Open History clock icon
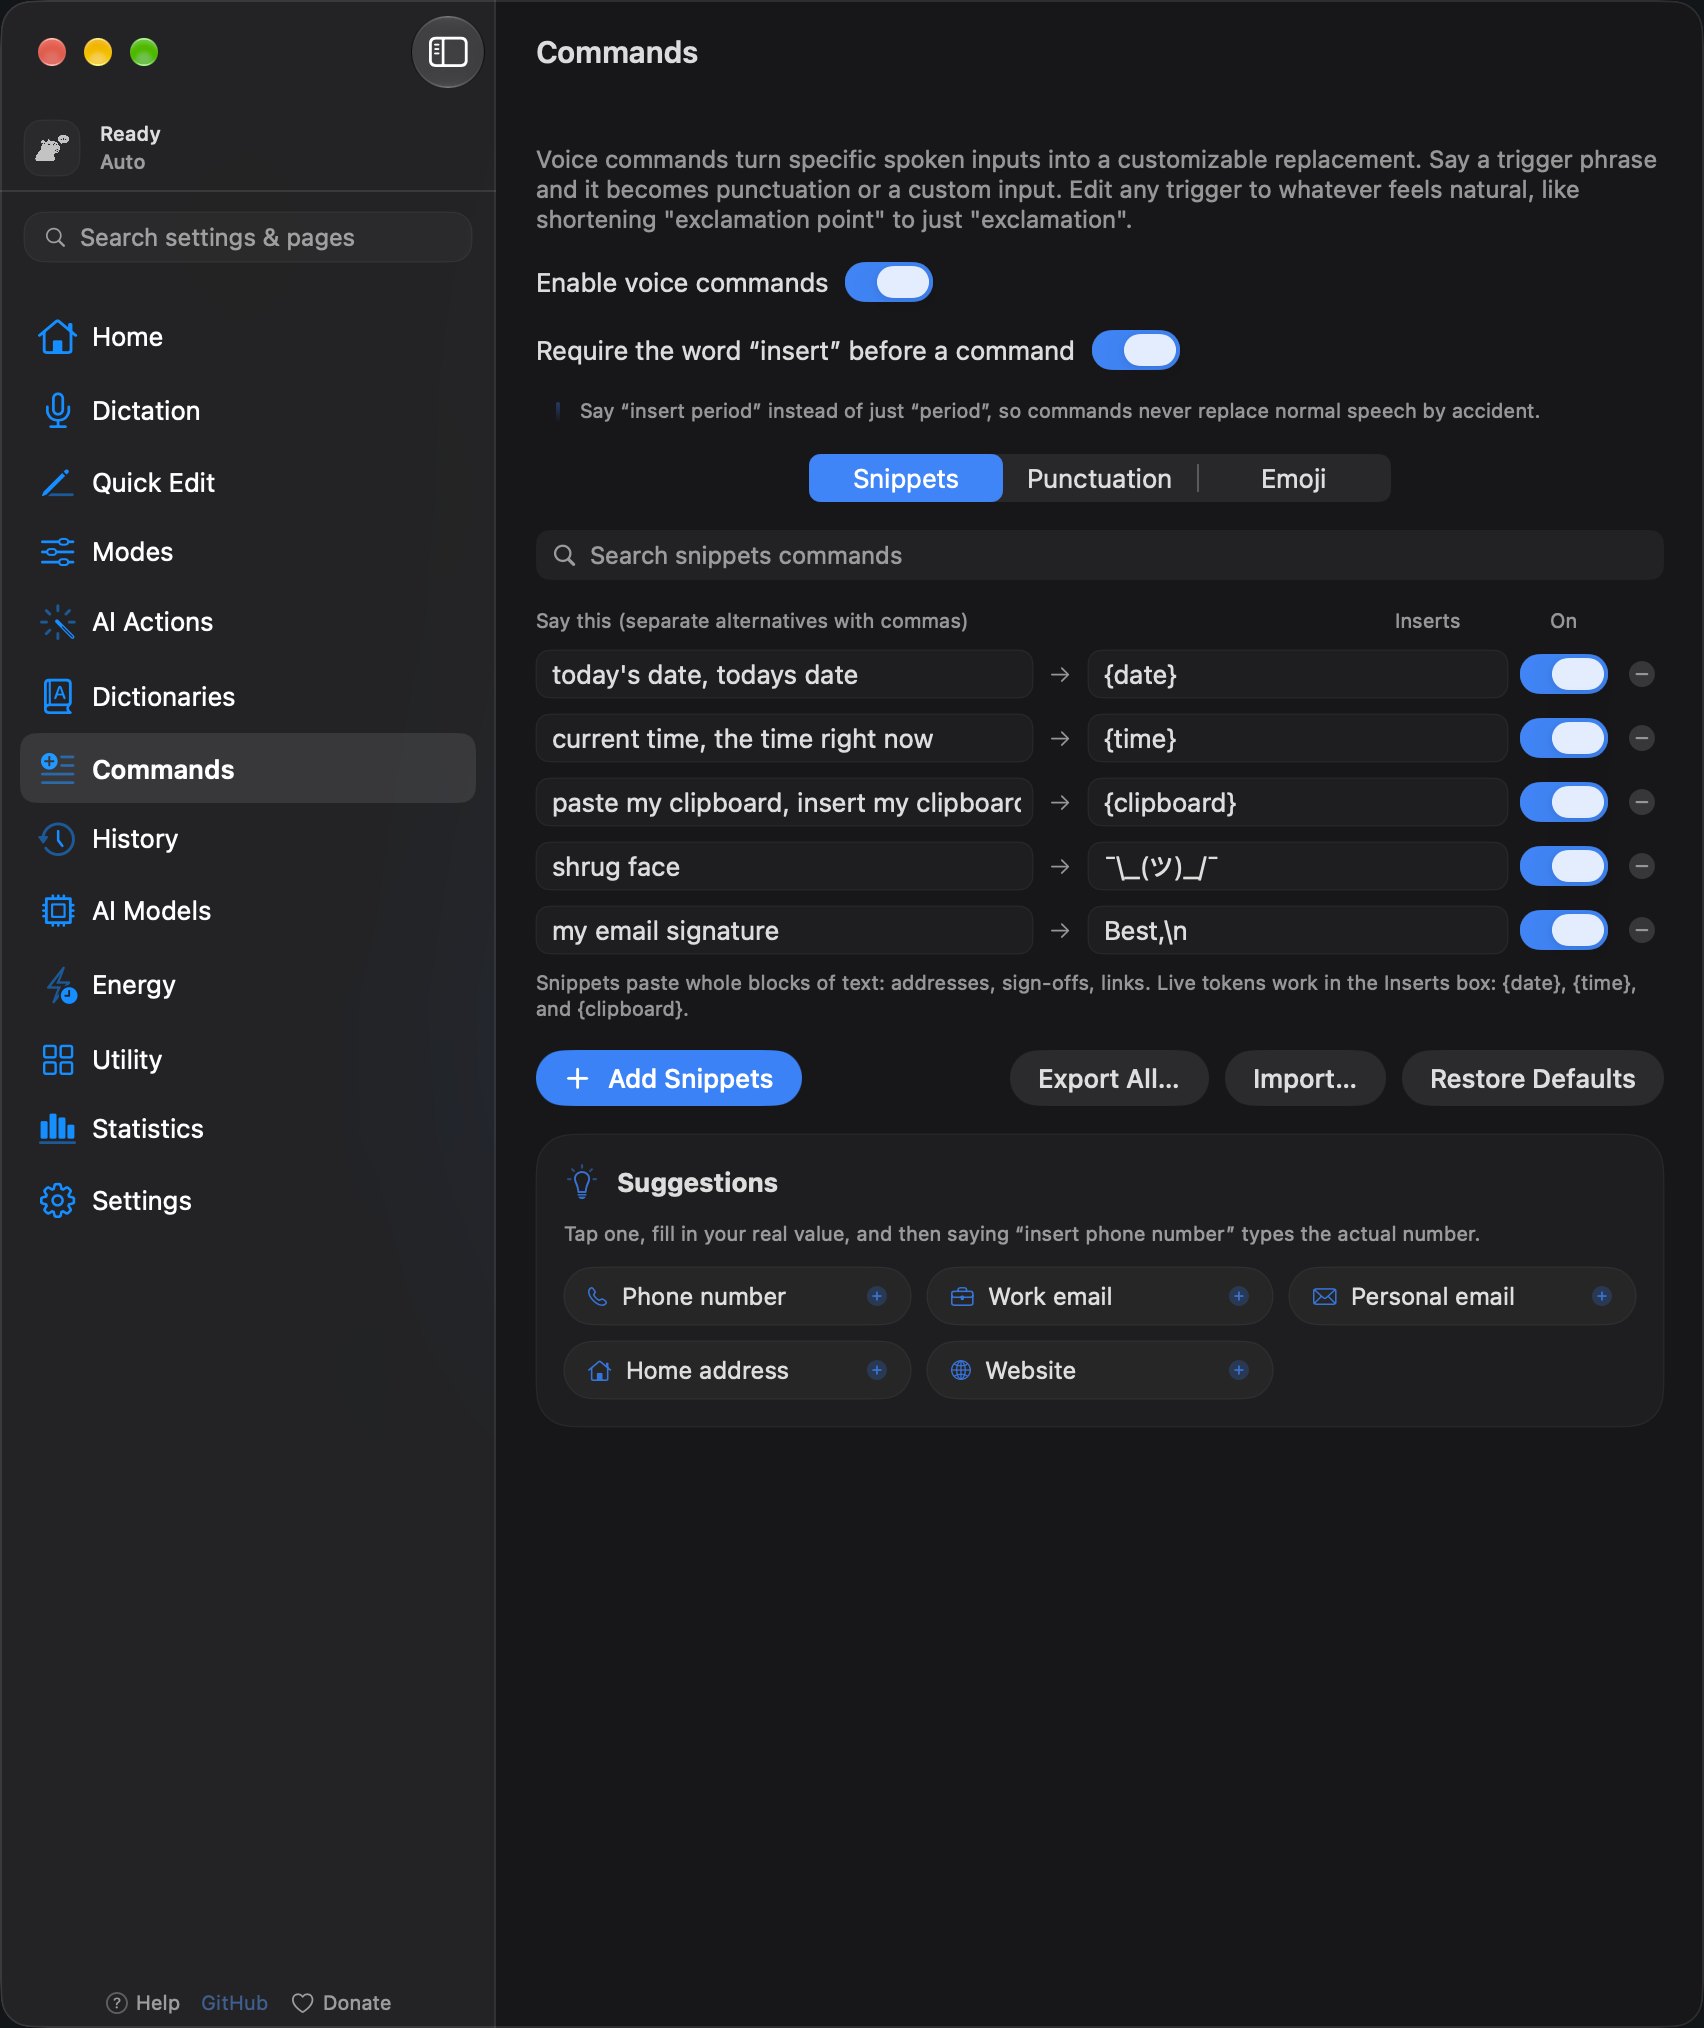The height and width of the screenshot is (2028, 1704). click(x=57, y=839)
